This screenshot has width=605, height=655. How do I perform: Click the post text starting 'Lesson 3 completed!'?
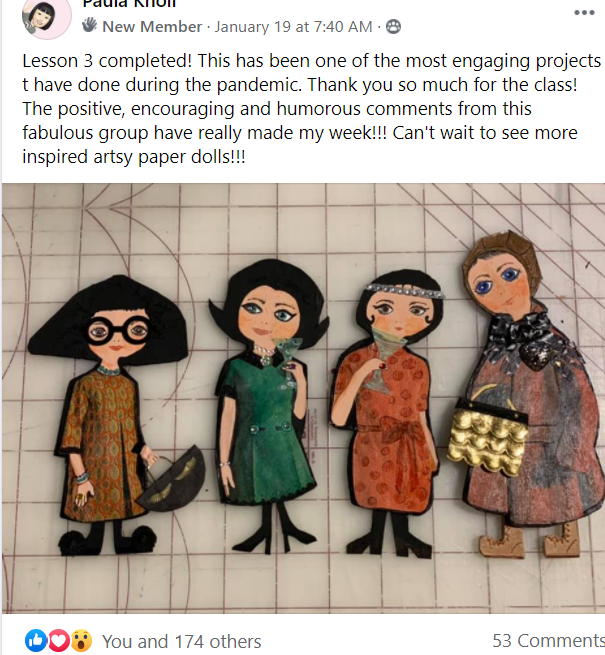[x=311, y=109]
